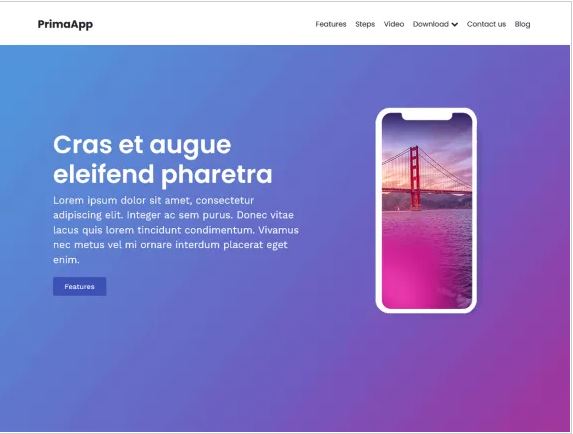Go to Features in the navigation bar
The width and height of the screenshot is (573, 434).
pos(331,24)
